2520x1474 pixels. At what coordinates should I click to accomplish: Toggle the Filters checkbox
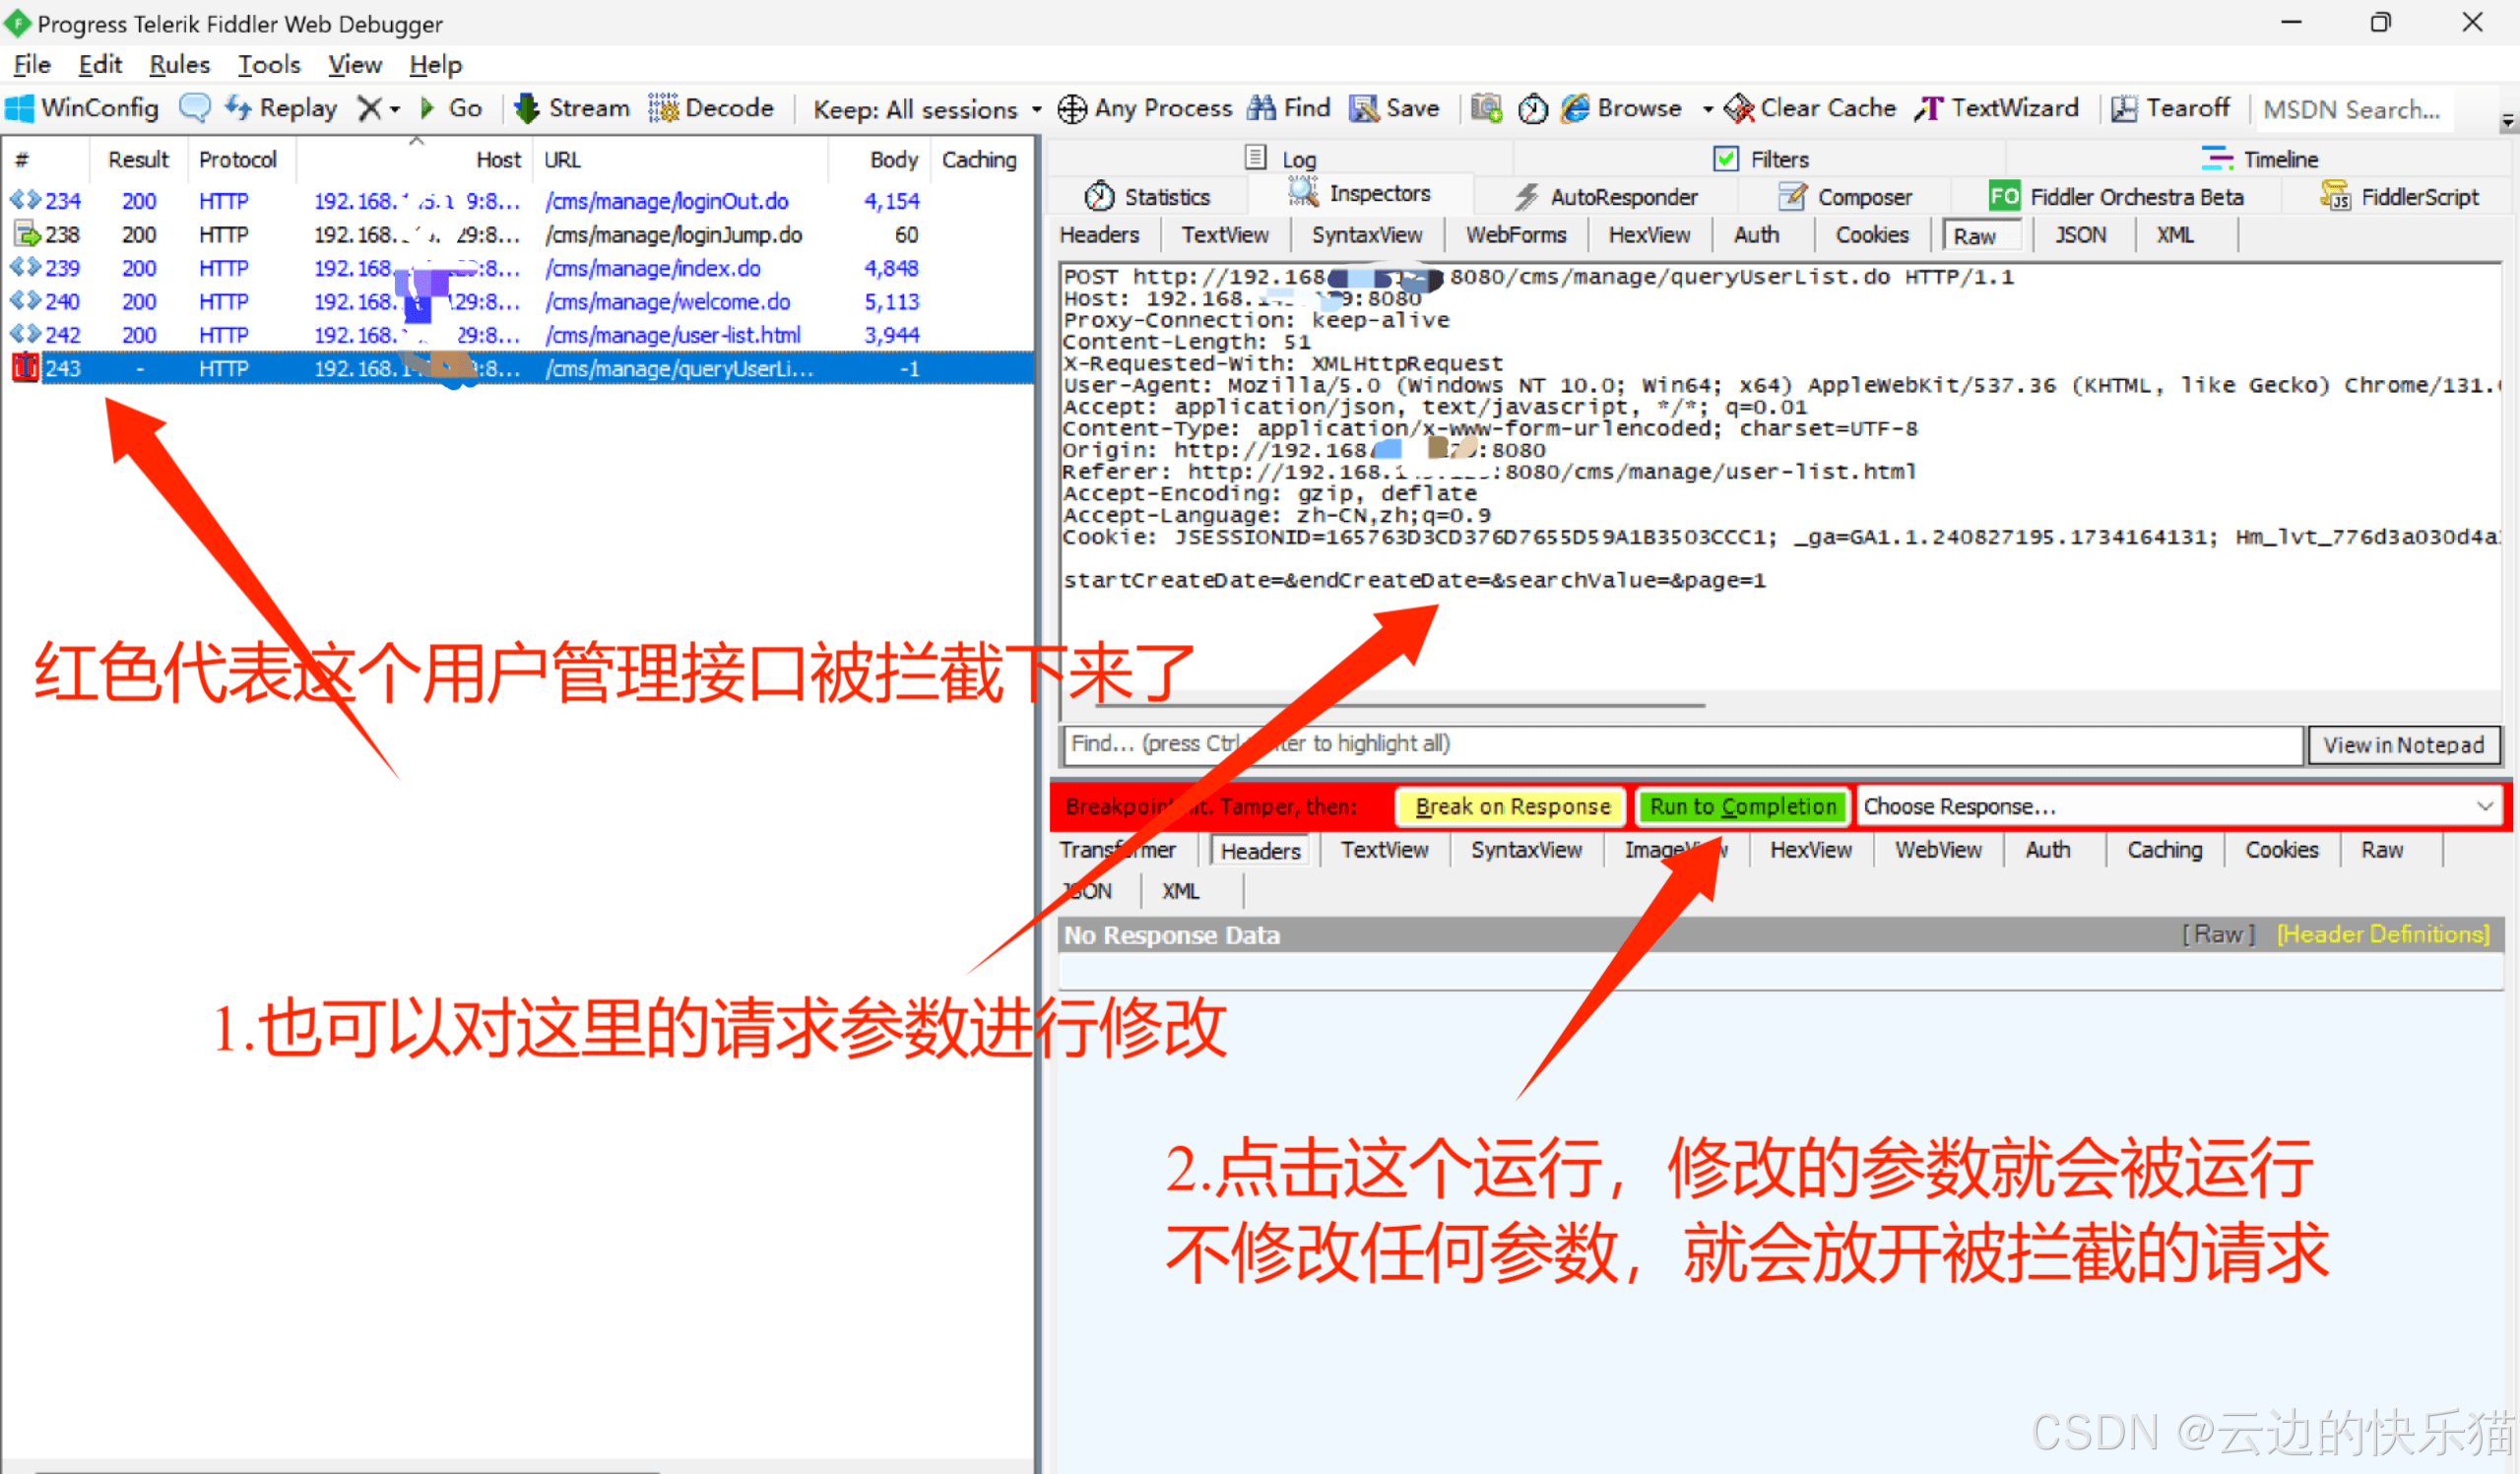tap(1726, 159)
